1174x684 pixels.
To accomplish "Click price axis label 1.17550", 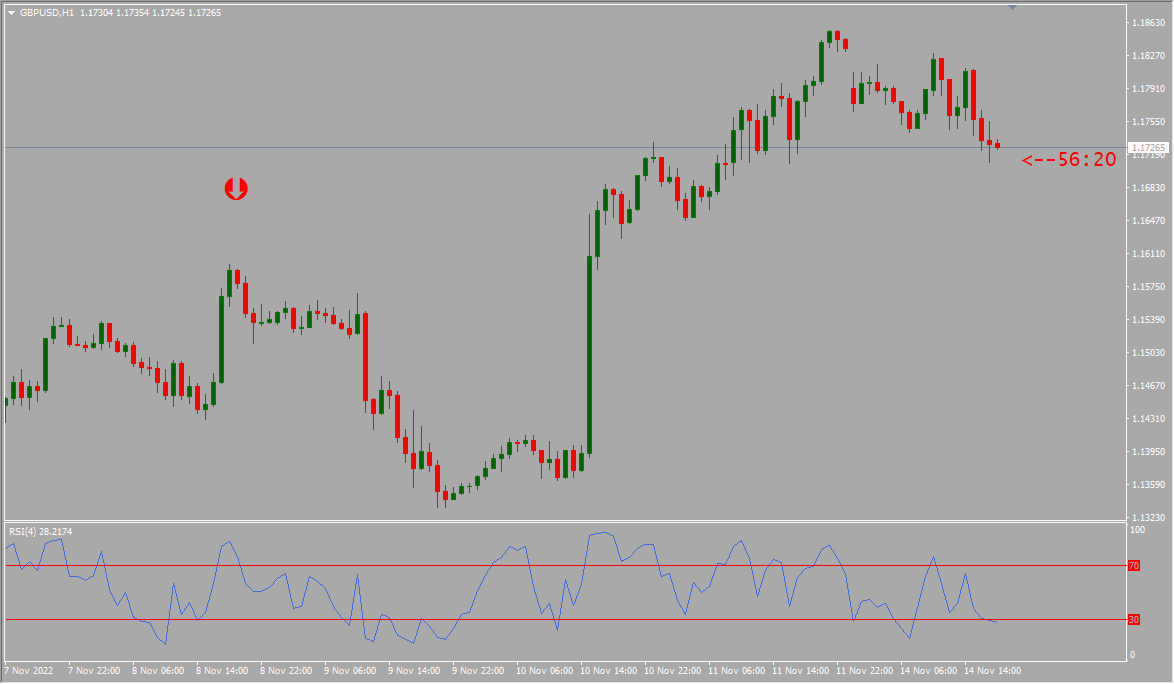I will coord(1149,121).
